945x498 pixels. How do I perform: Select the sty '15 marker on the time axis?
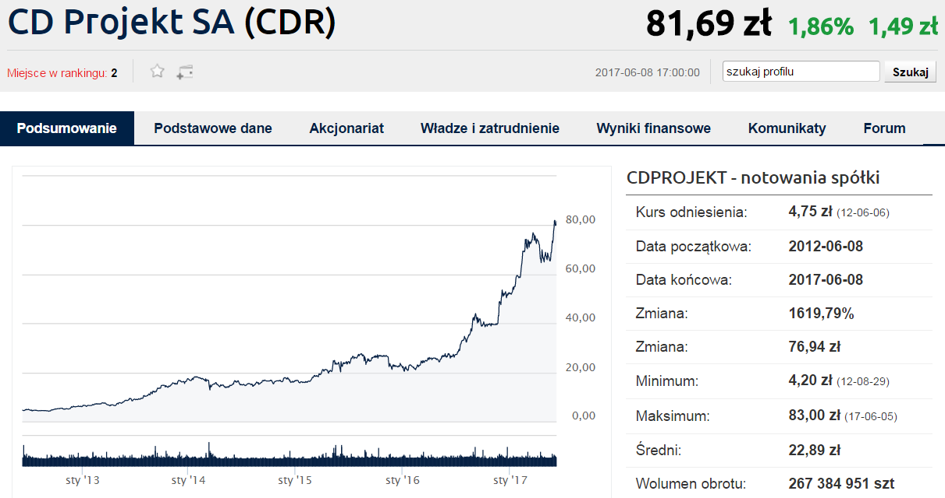click(x=295, y=481)
